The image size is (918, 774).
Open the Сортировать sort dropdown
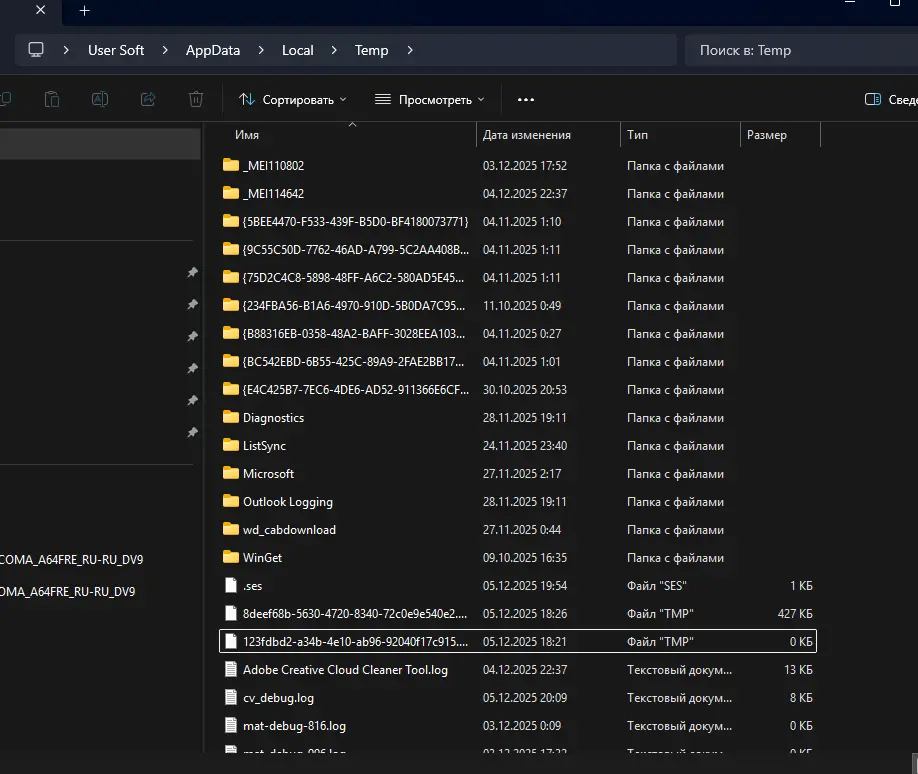pos(293,99)
